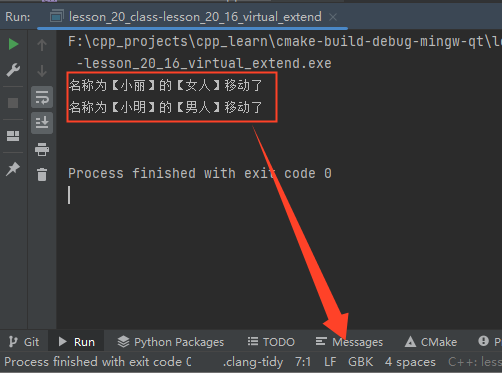
Task: Toggle soft-wrap for console output
Action: (x=42, y=97)
